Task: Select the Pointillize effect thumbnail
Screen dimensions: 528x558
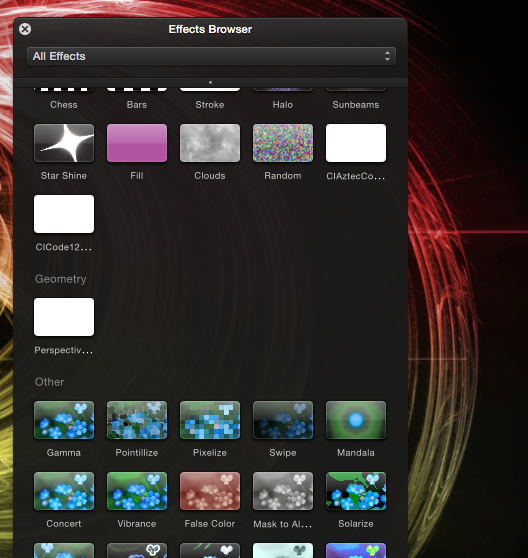Action: [x=137, y=420]
